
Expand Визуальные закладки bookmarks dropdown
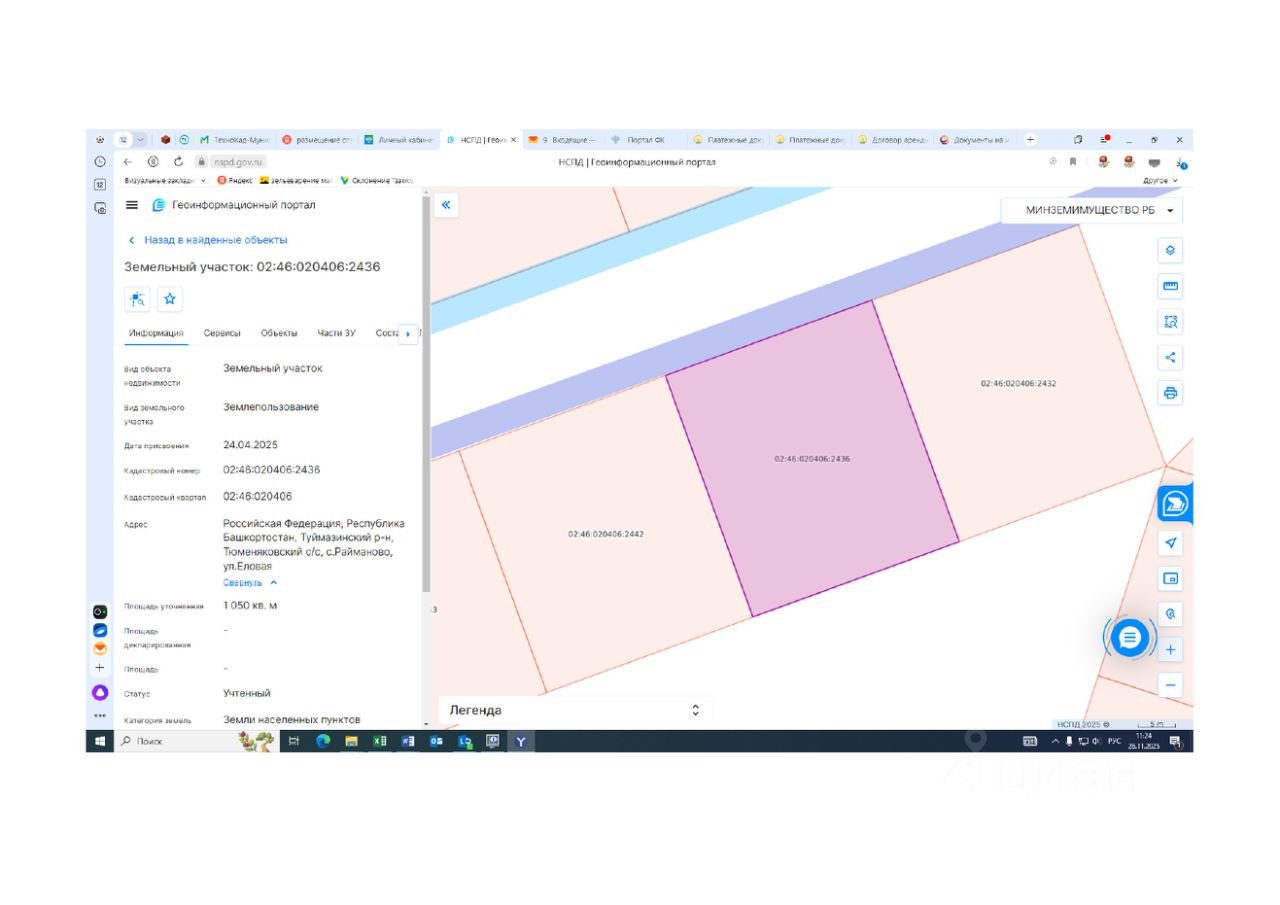(165, 180)
